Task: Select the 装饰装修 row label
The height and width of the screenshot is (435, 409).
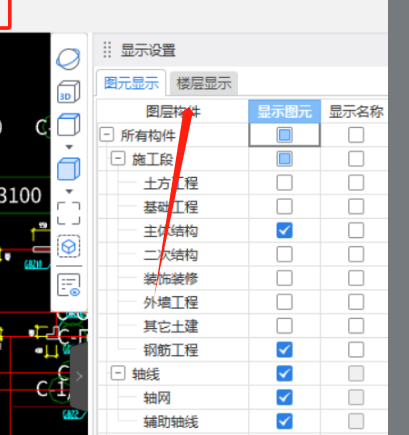Action: [x=171, y=279]
